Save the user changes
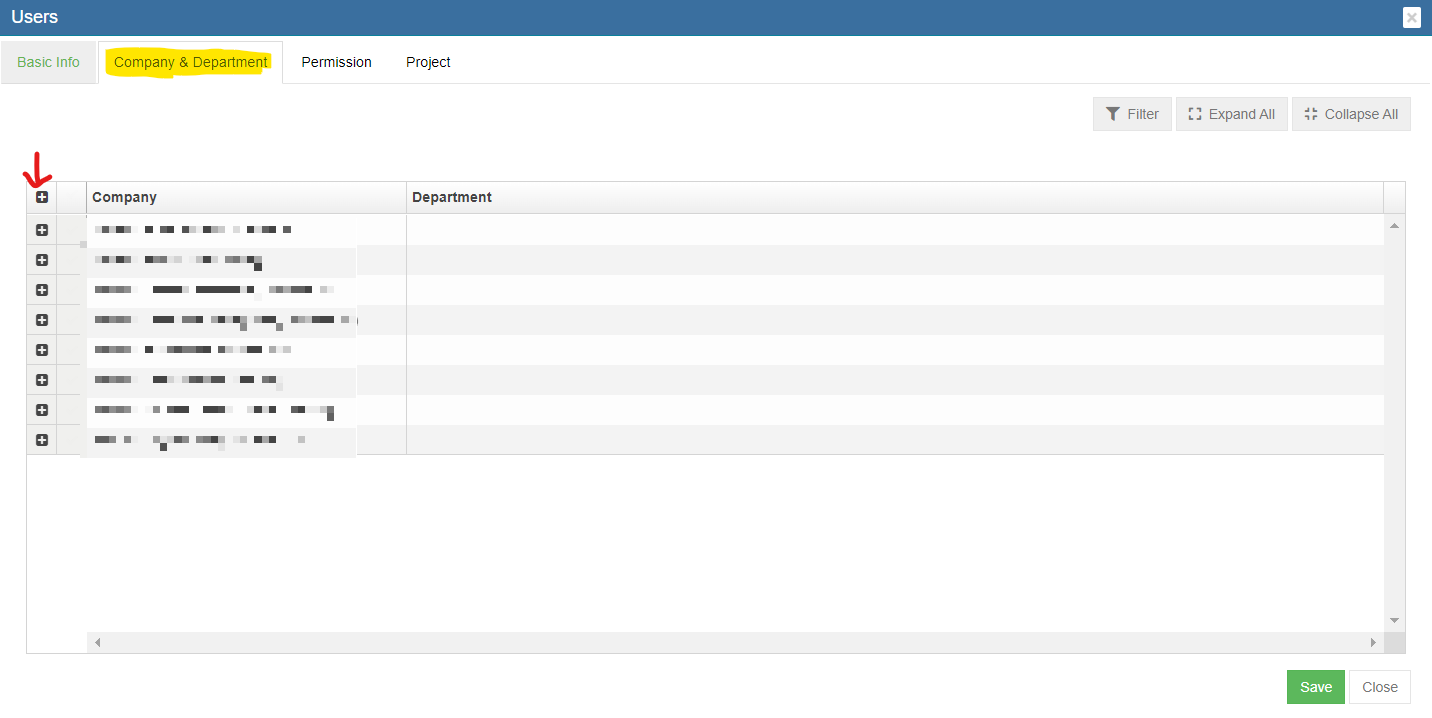This screenshot has height=718, width=1432. tap(1315, 687)
